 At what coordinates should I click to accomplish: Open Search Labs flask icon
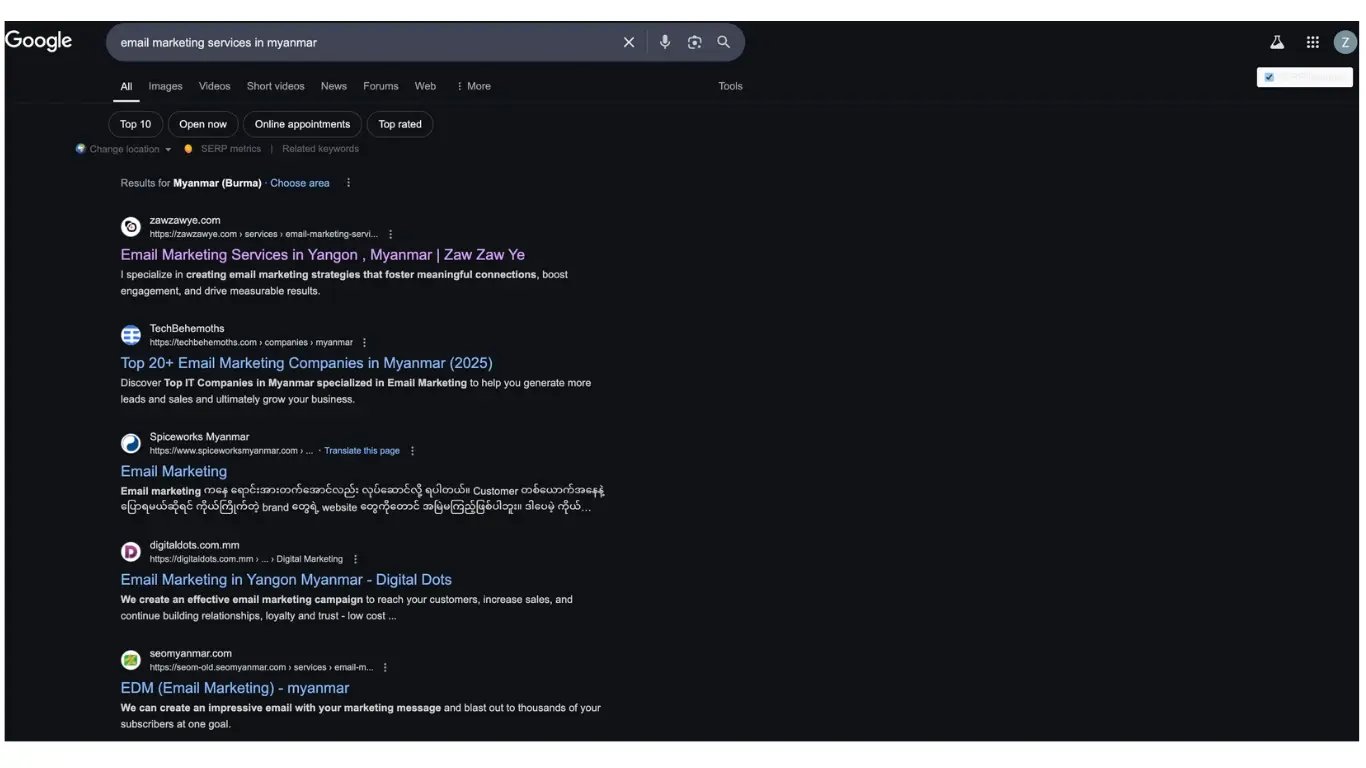[x=1277, y=42]
